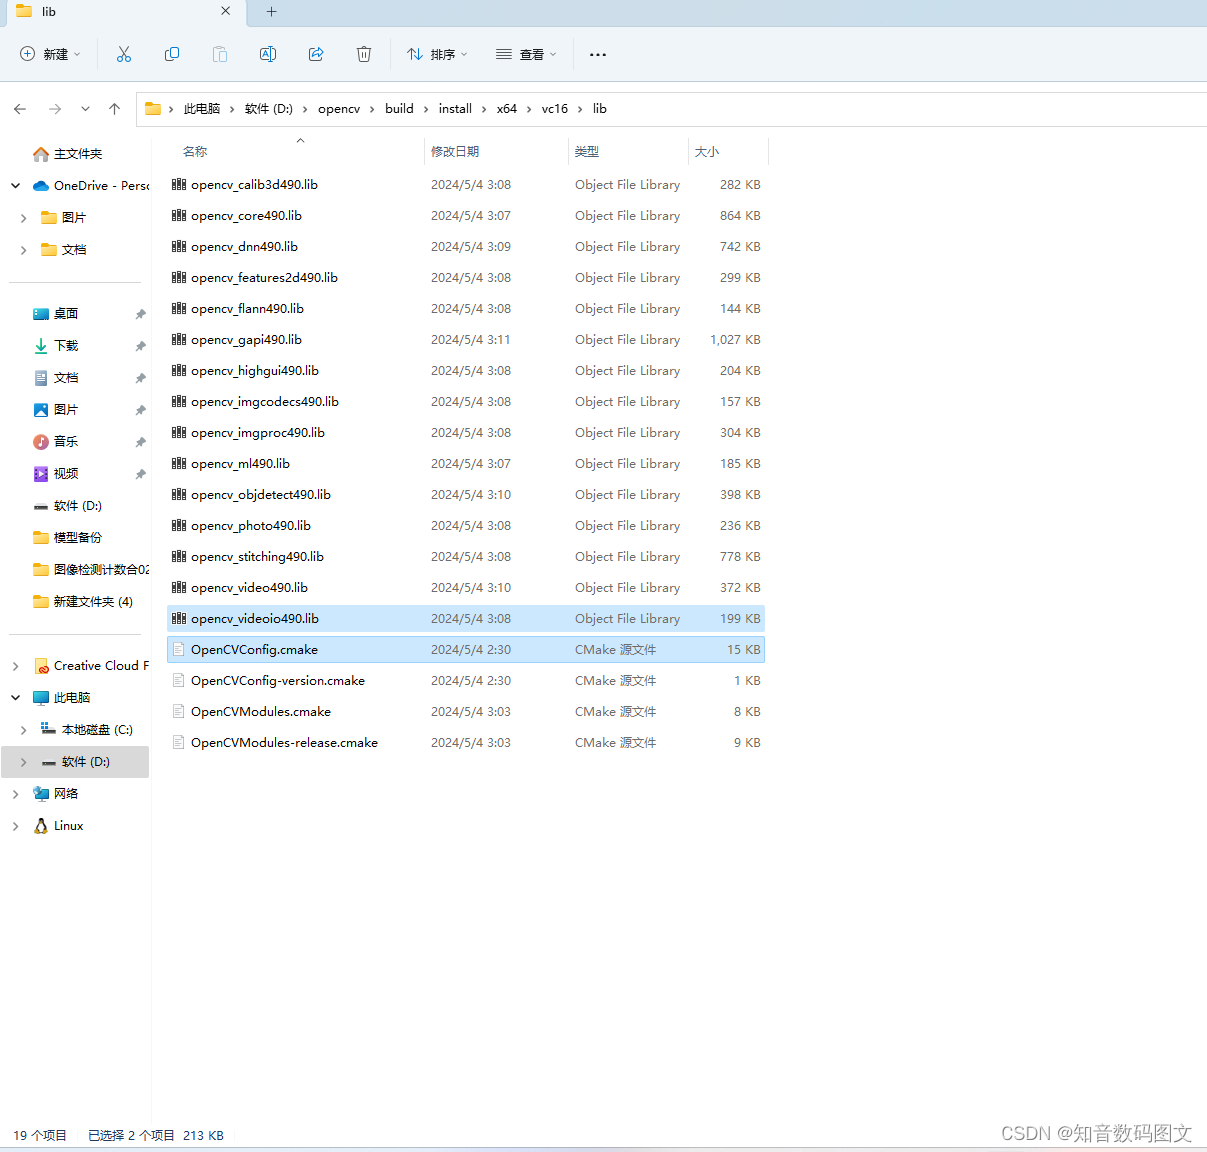Go forward with the right arrow

[55, 109]
